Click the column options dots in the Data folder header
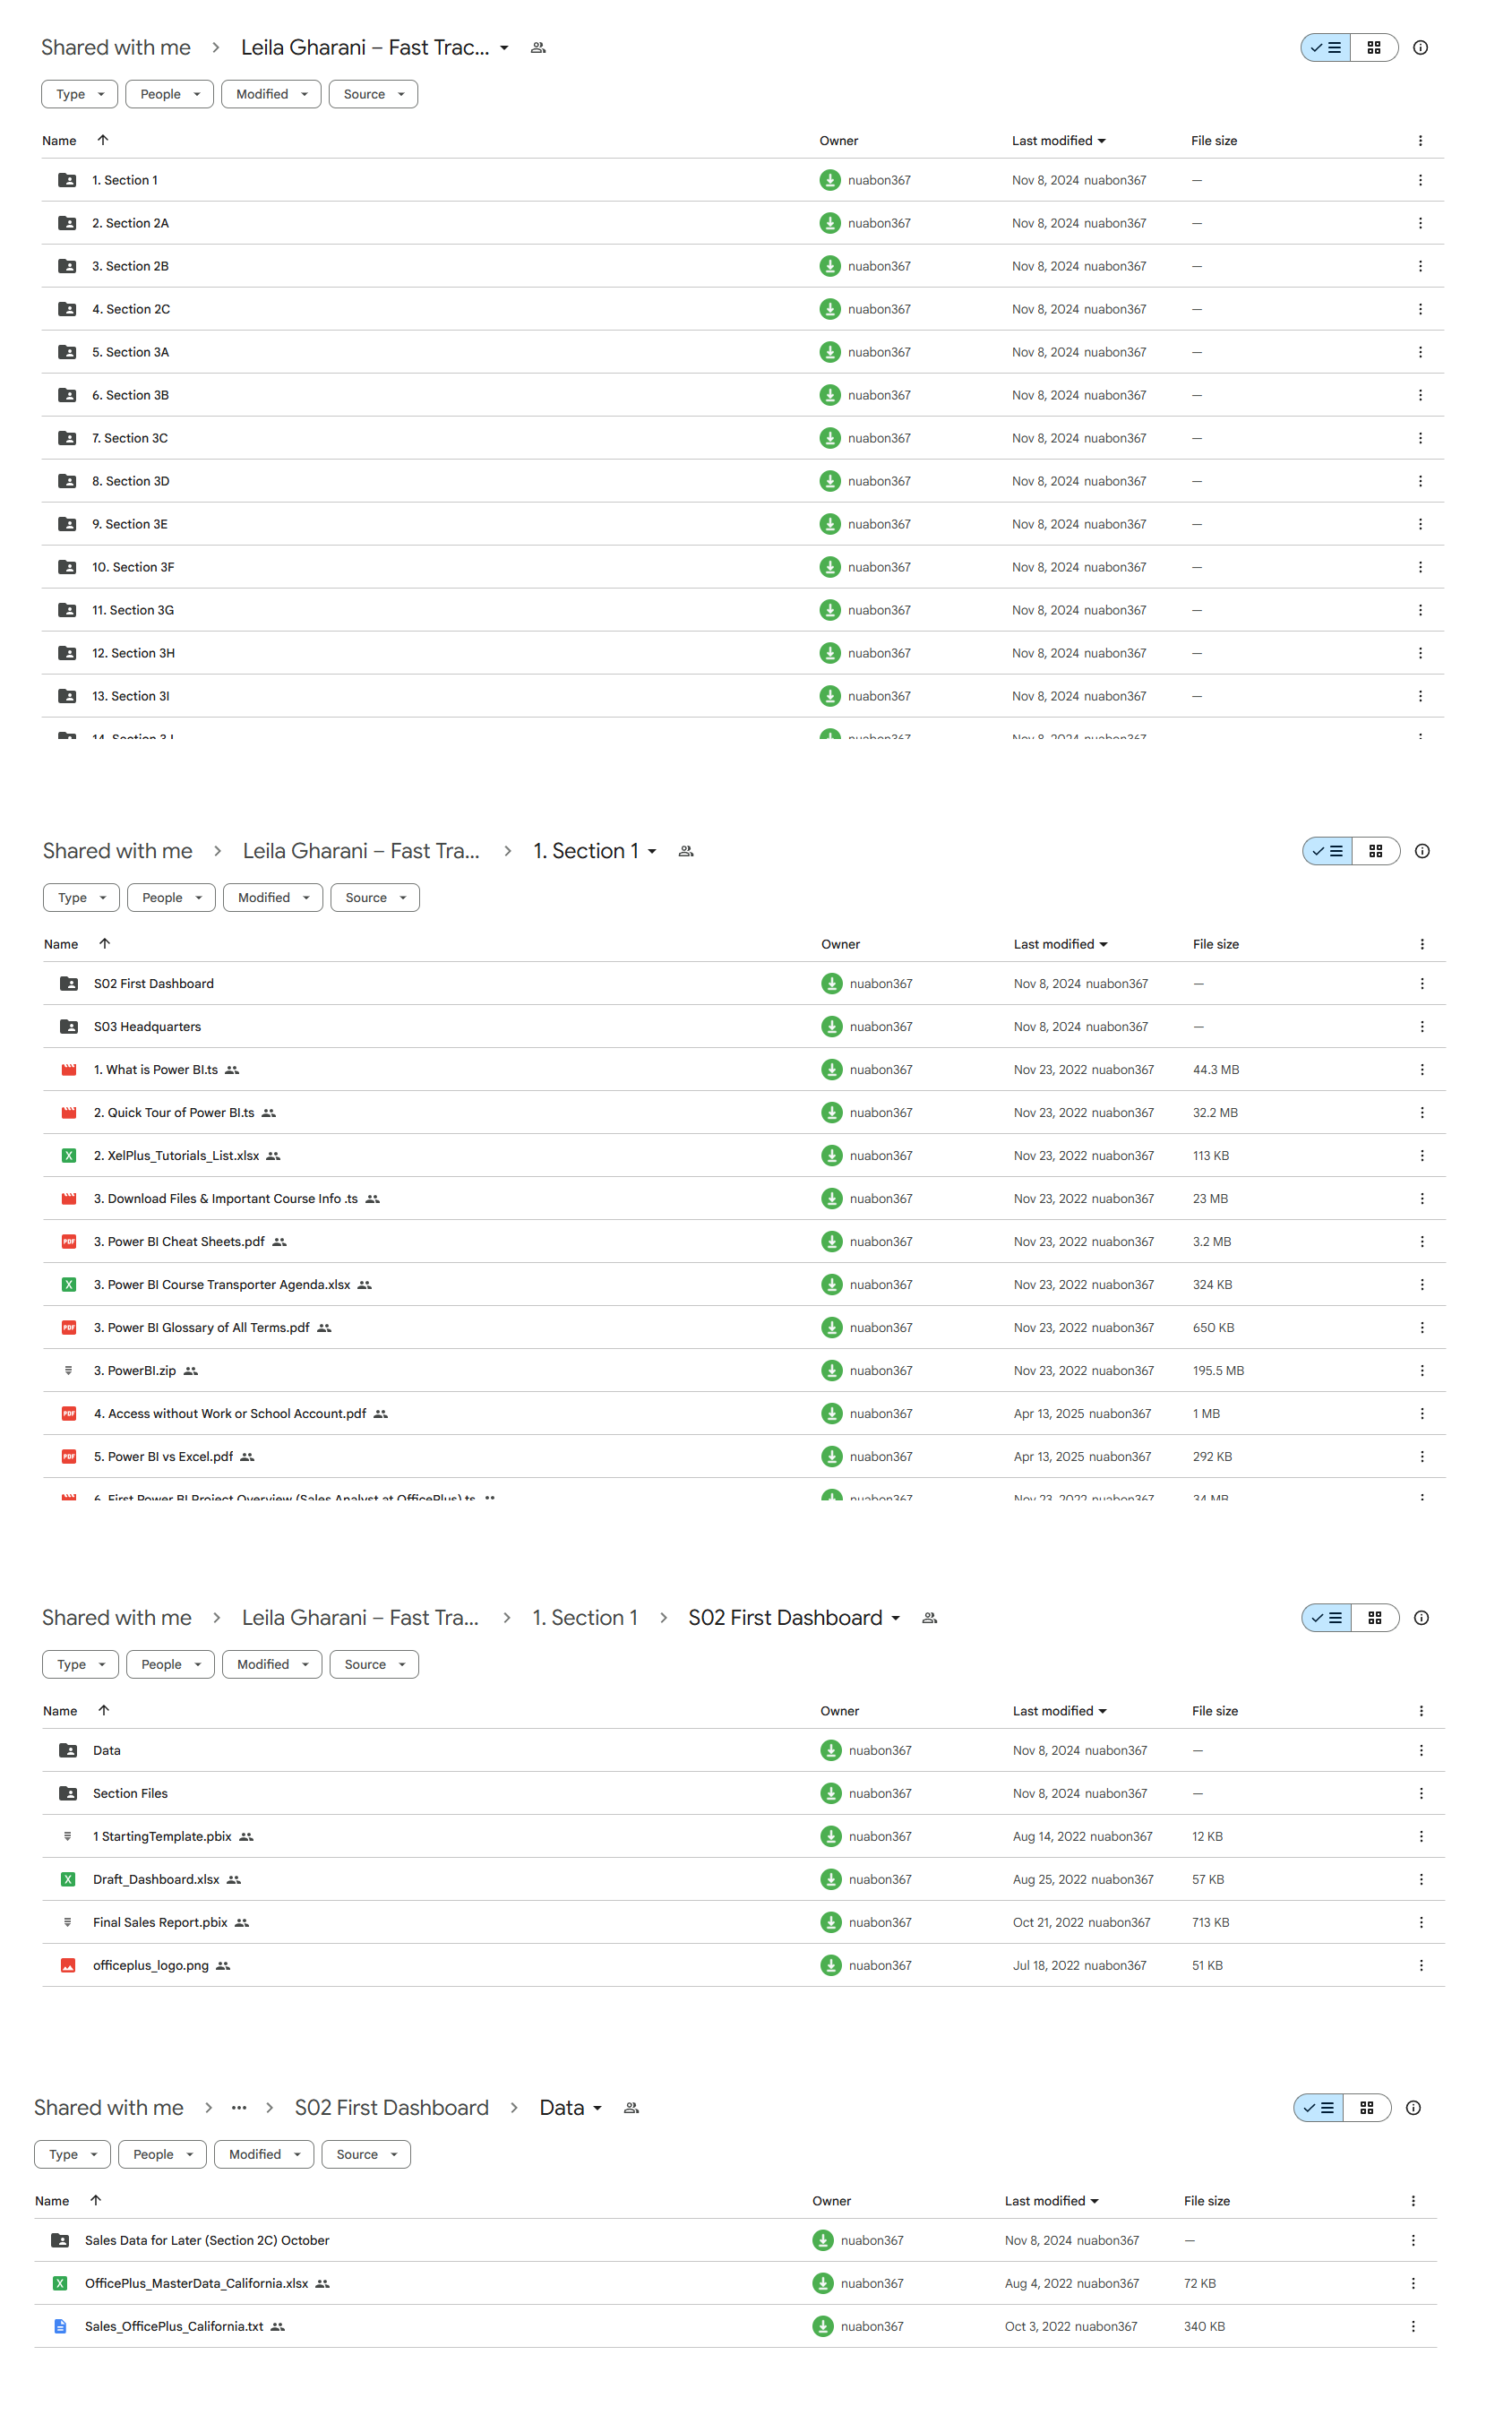 [x=1413, y=2201]
